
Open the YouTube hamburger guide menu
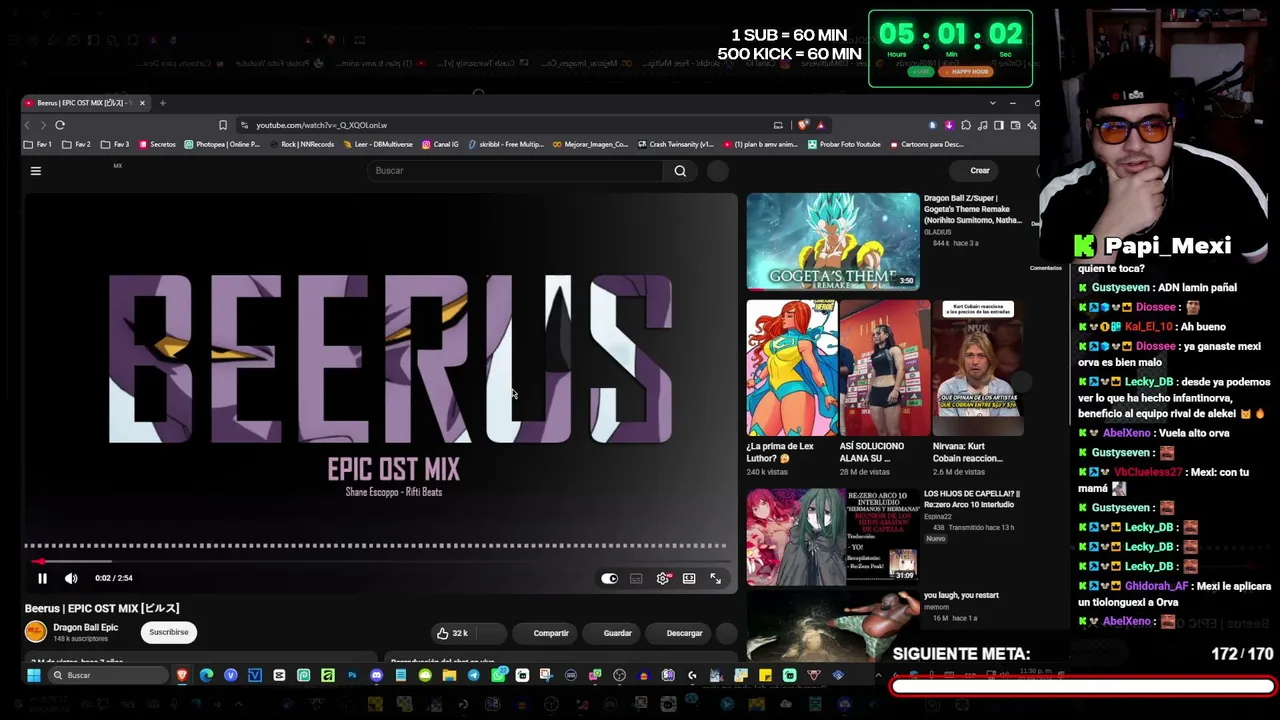point(35,171)
